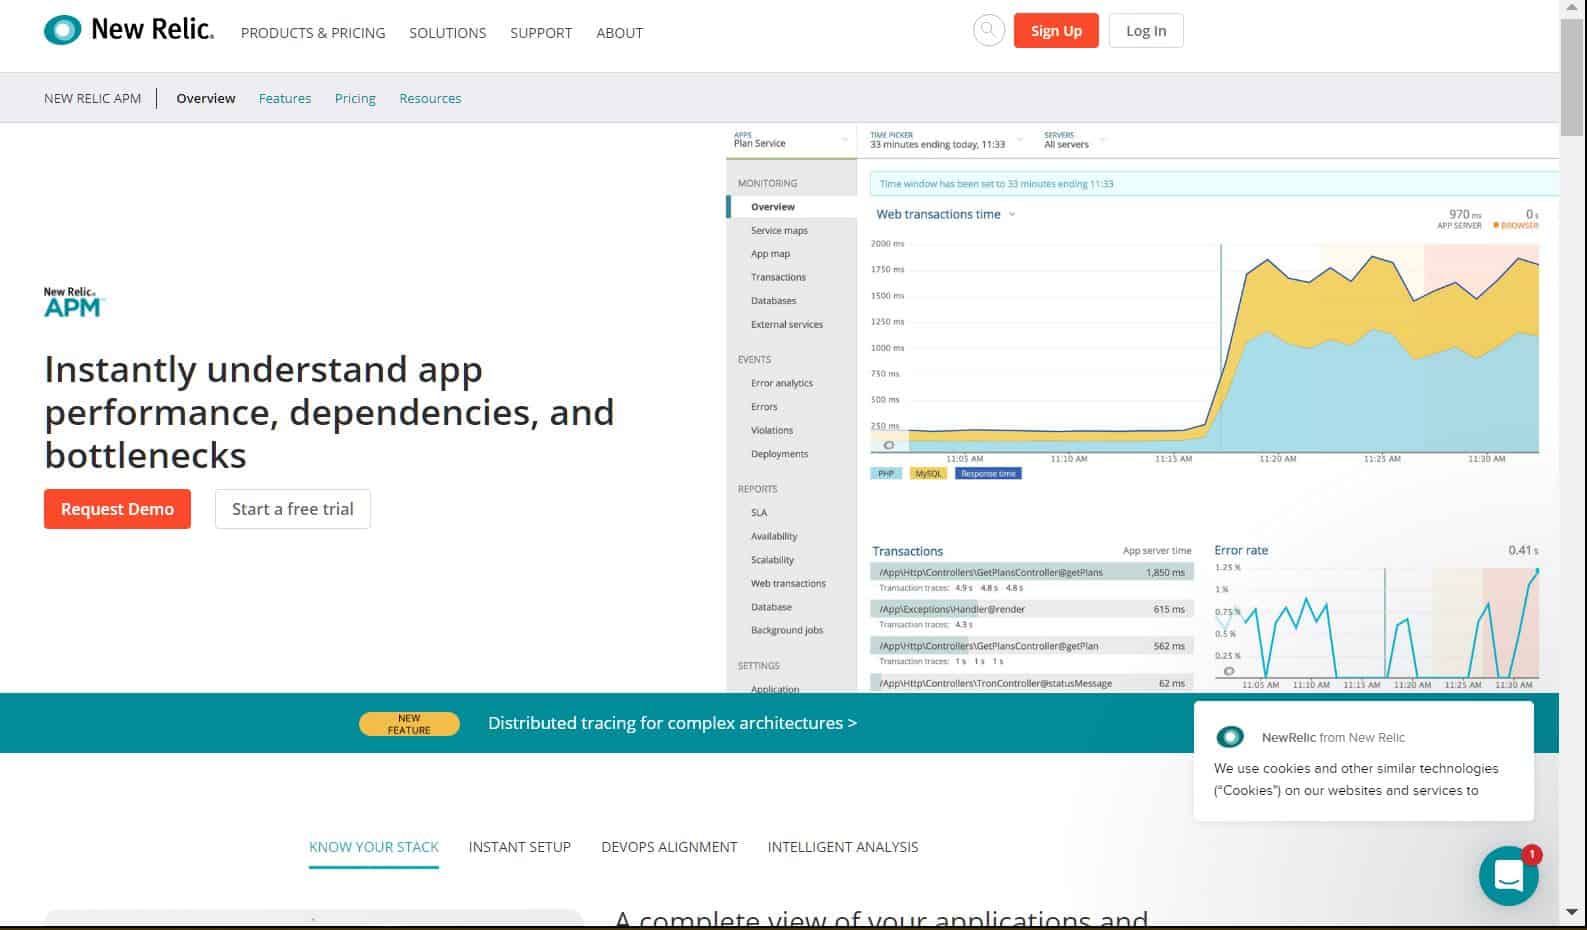Select Background jobs in sidebar

tap(787, 630)
